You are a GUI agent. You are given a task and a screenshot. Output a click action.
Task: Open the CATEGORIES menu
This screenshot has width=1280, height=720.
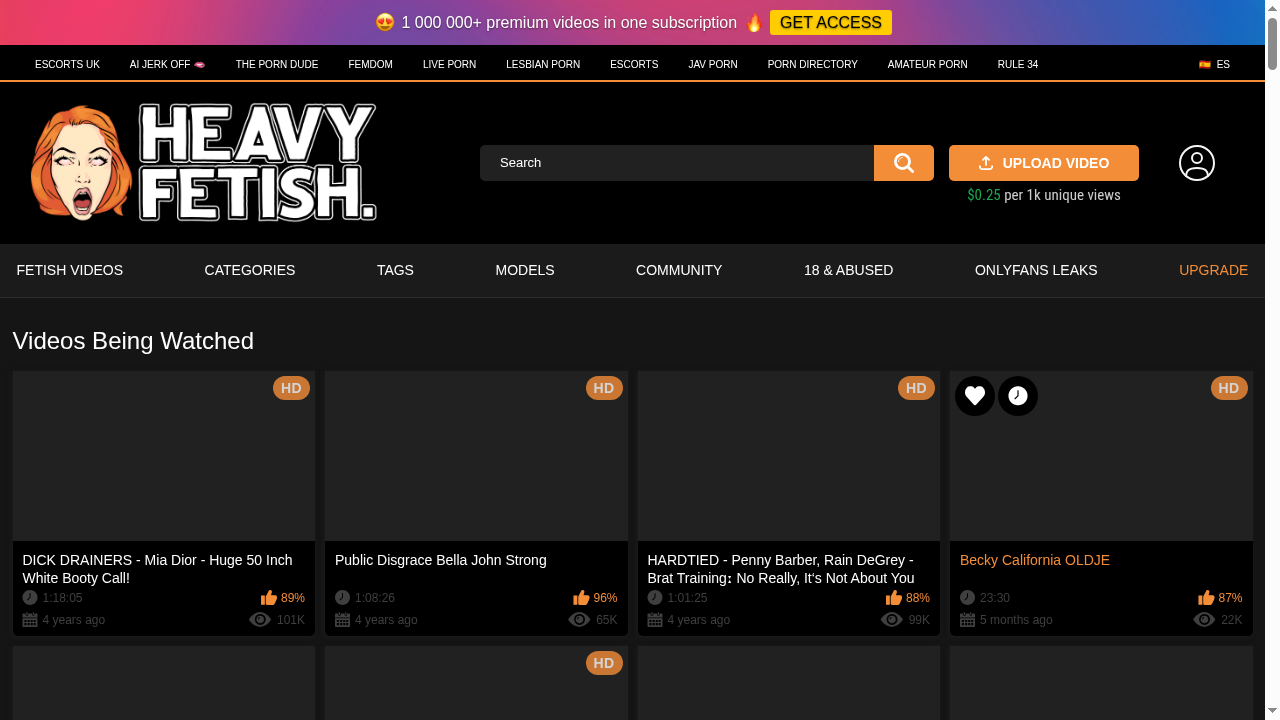click(x=249, y=270)
